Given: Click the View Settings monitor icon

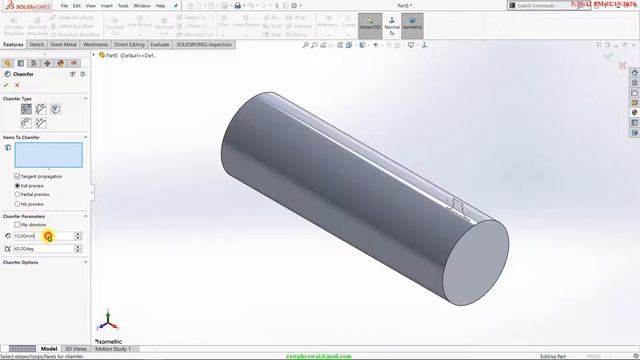Looking at the screenshot, I should 411,45.
